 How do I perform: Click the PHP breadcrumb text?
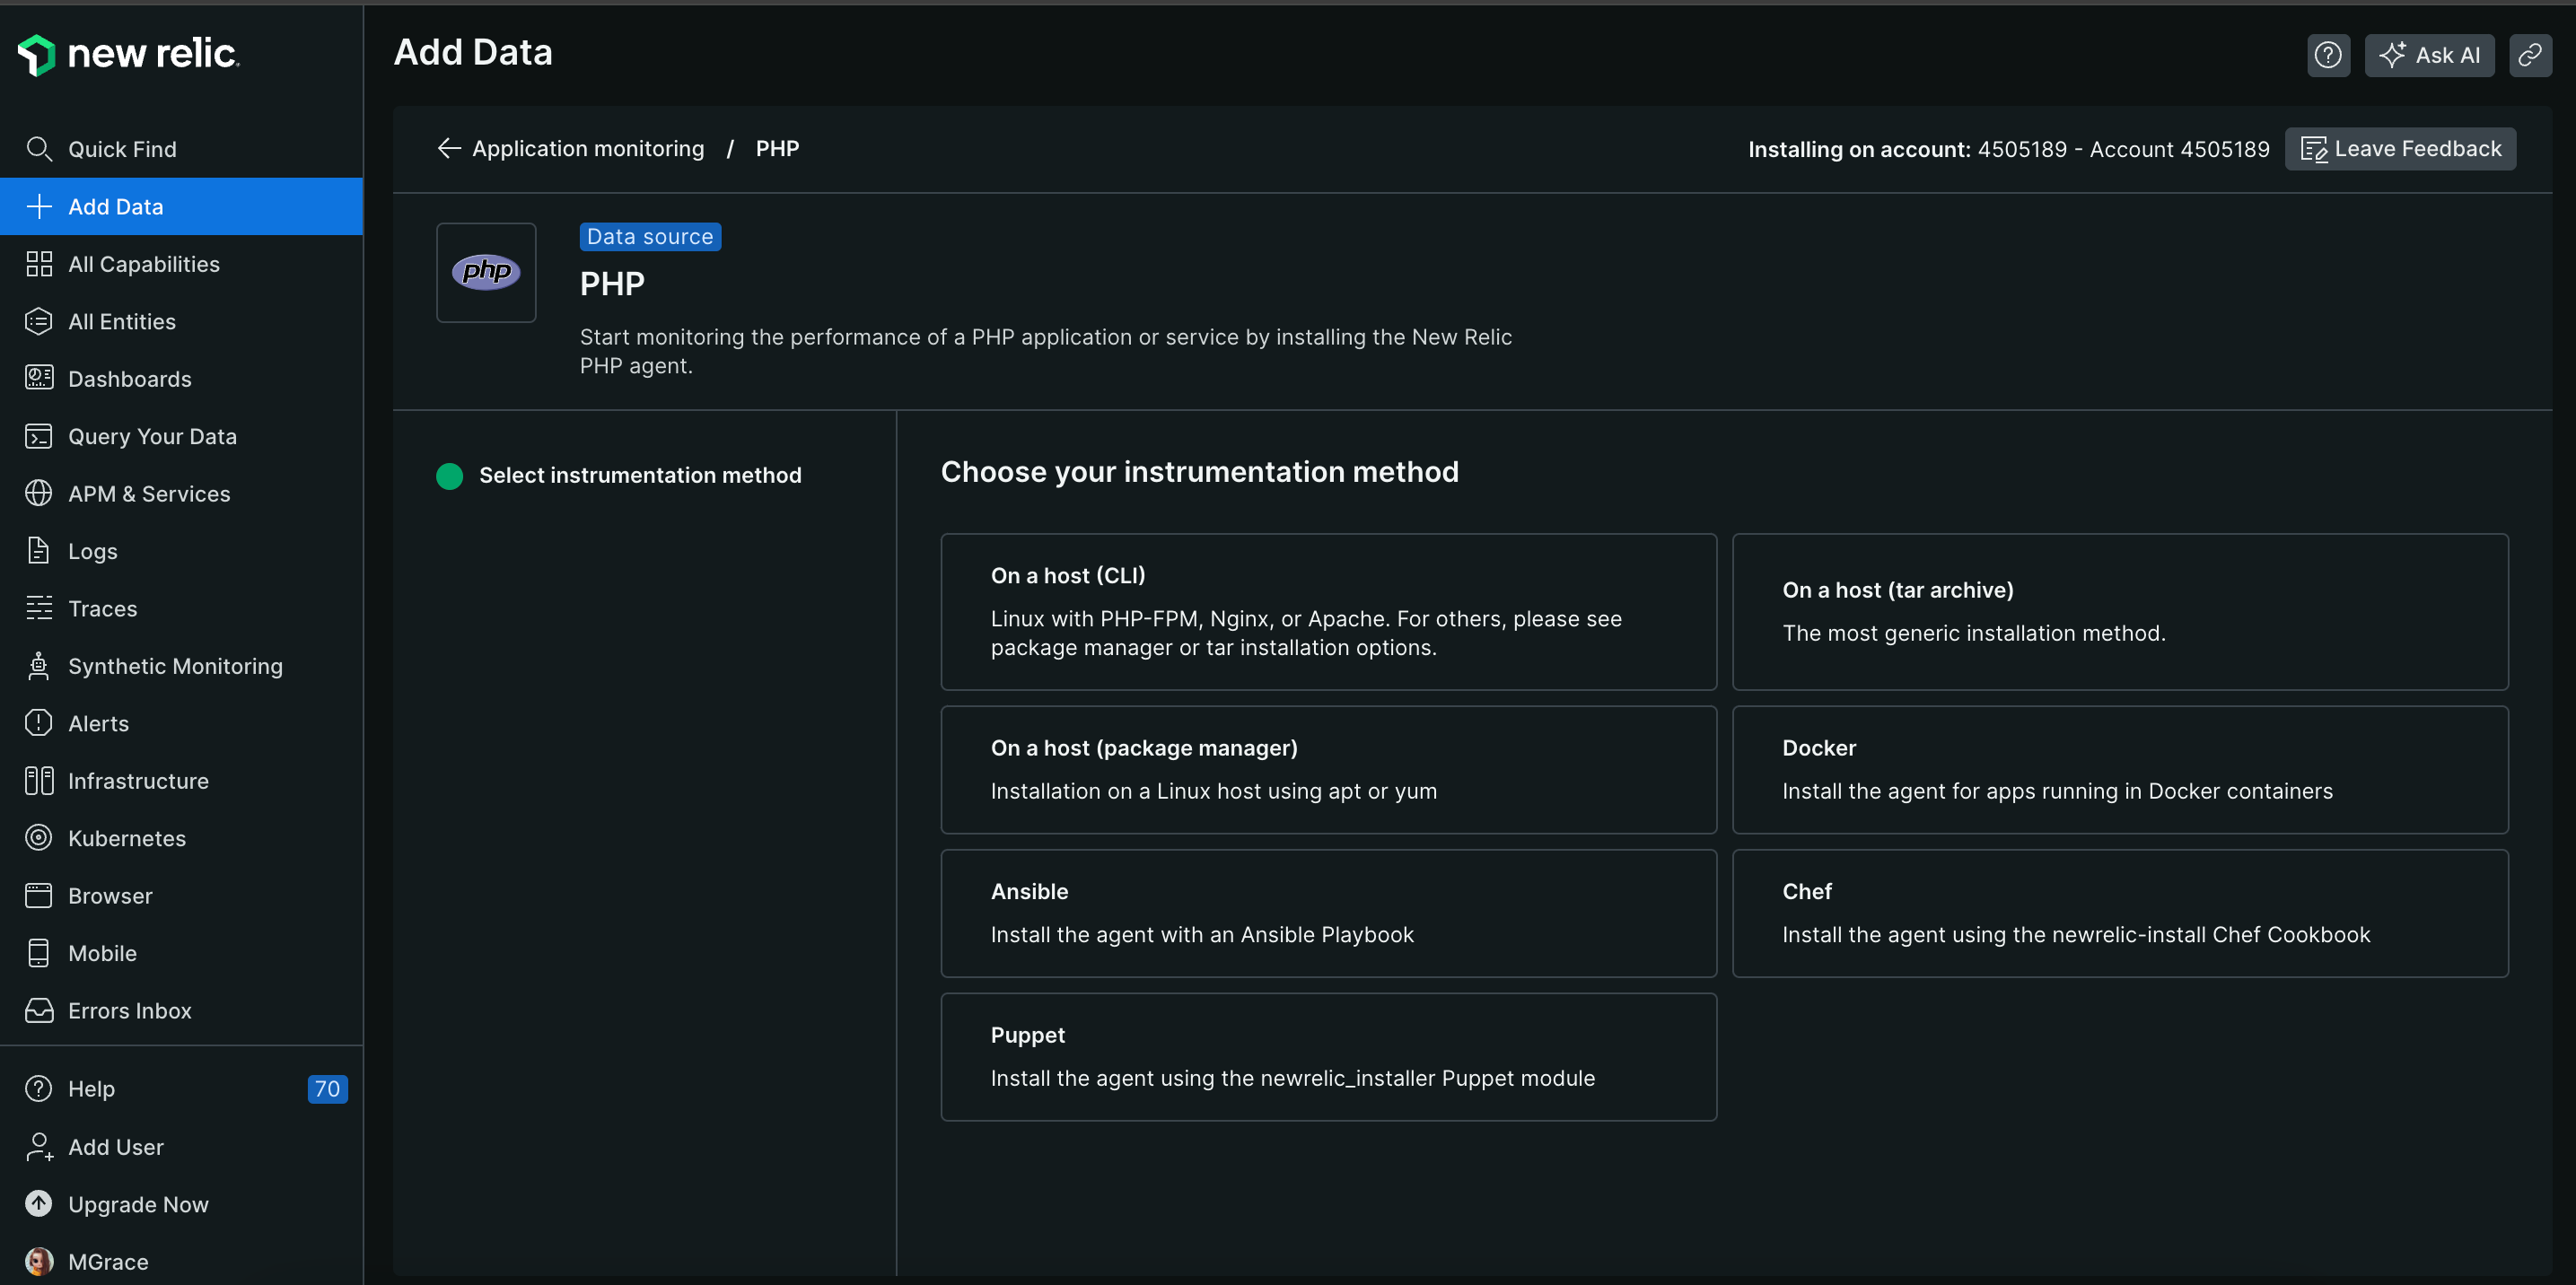tap(777, 148)
